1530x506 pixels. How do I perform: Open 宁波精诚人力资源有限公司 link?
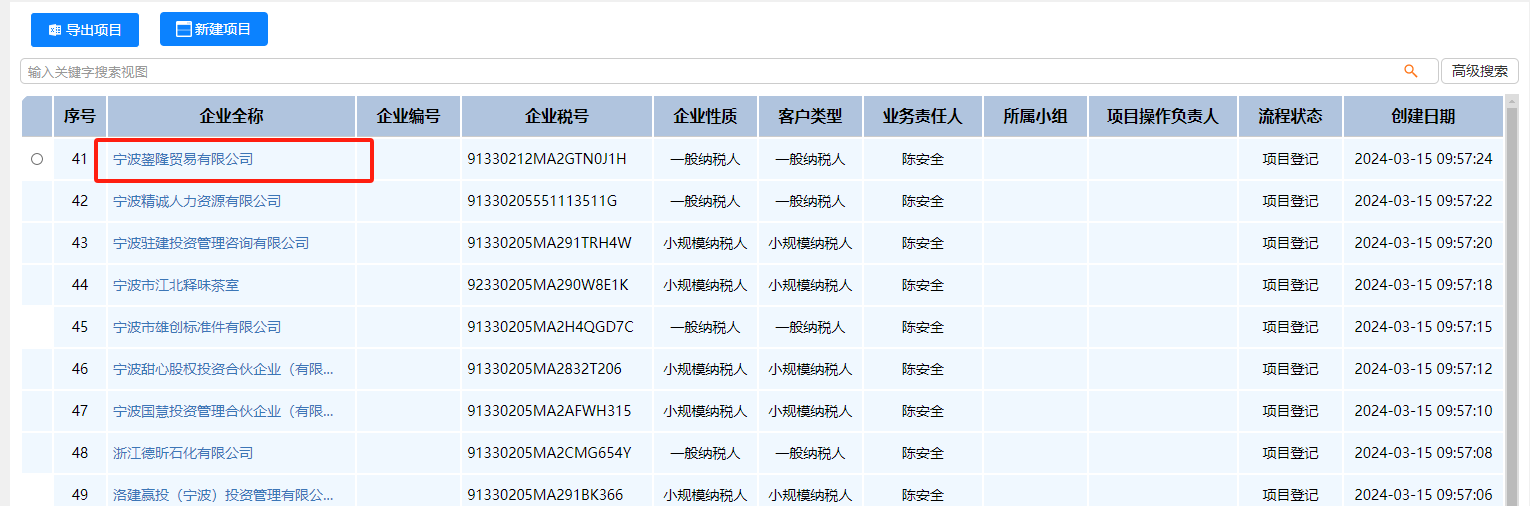(197, 201)
